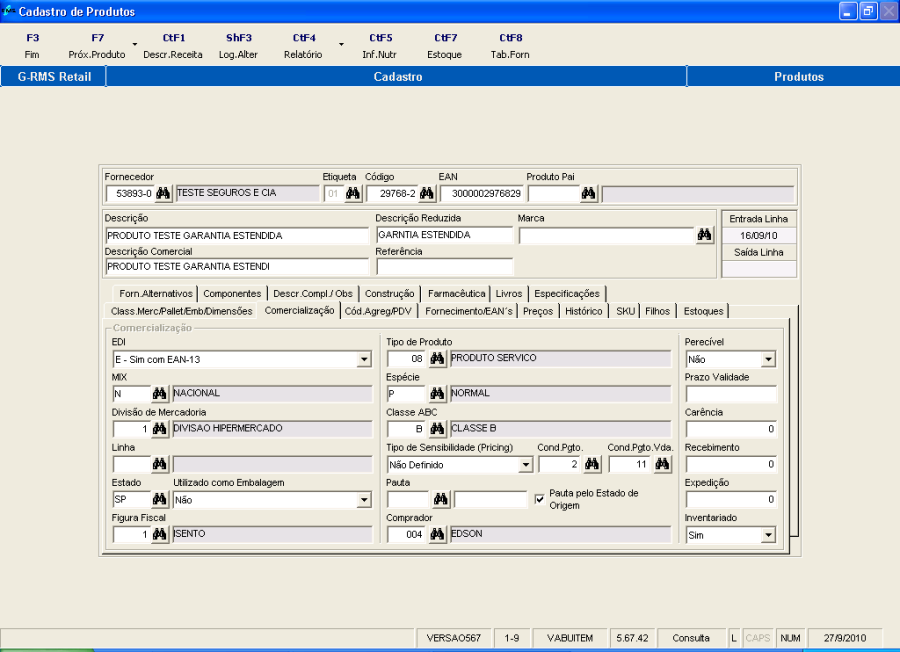Screen dimensions: 900x652
Task: Switch to Farmacêutica tab
Action: point(456,294)
